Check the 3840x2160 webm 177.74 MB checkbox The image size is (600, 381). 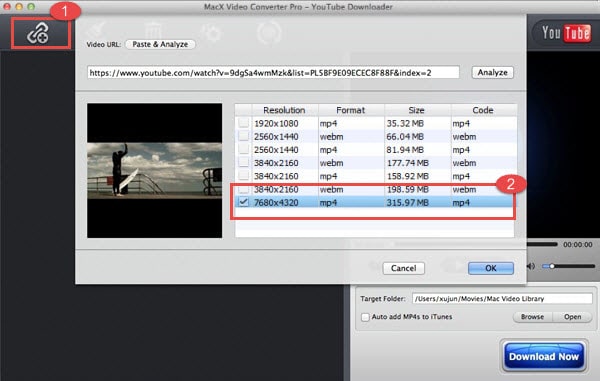coord(243,163)
